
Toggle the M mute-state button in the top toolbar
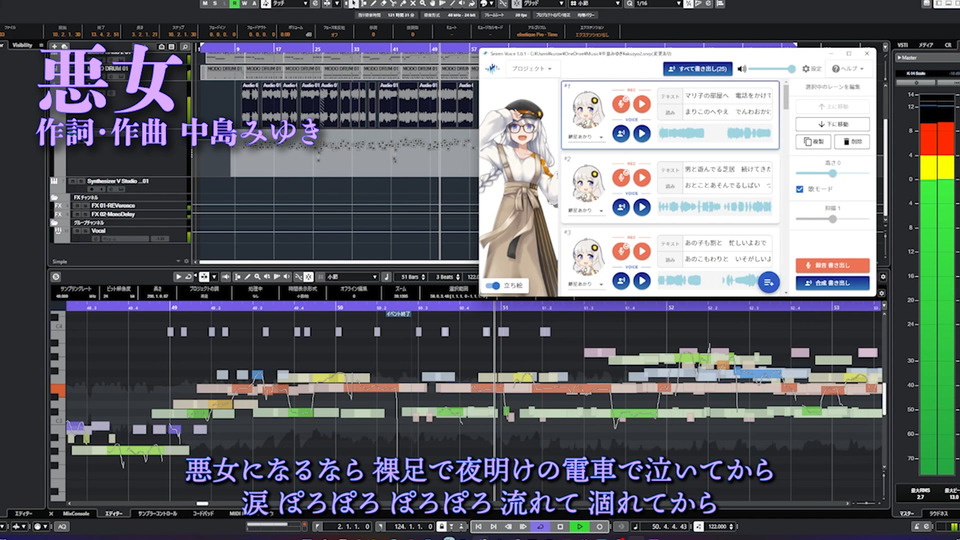204,4
